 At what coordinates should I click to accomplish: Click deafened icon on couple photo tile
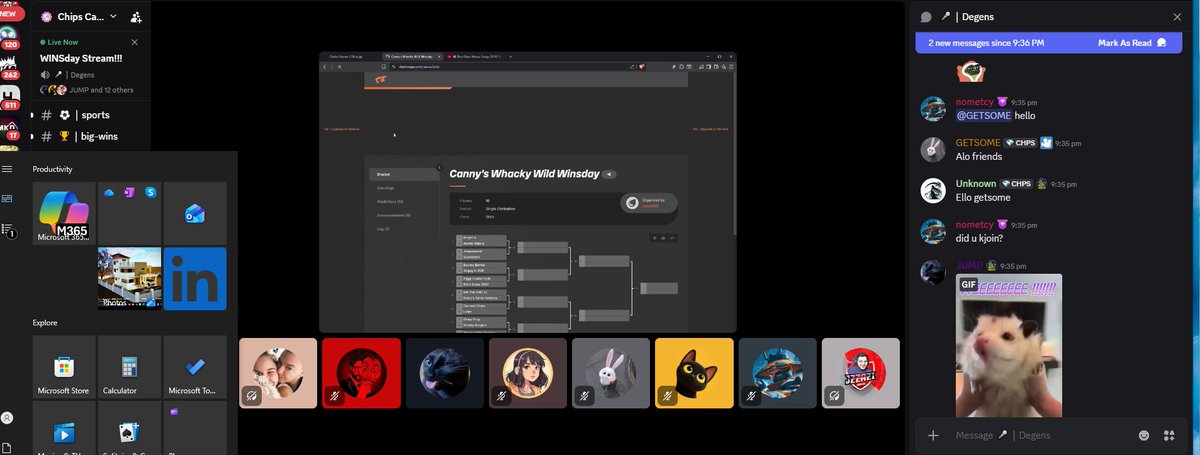tap(251, 396)
